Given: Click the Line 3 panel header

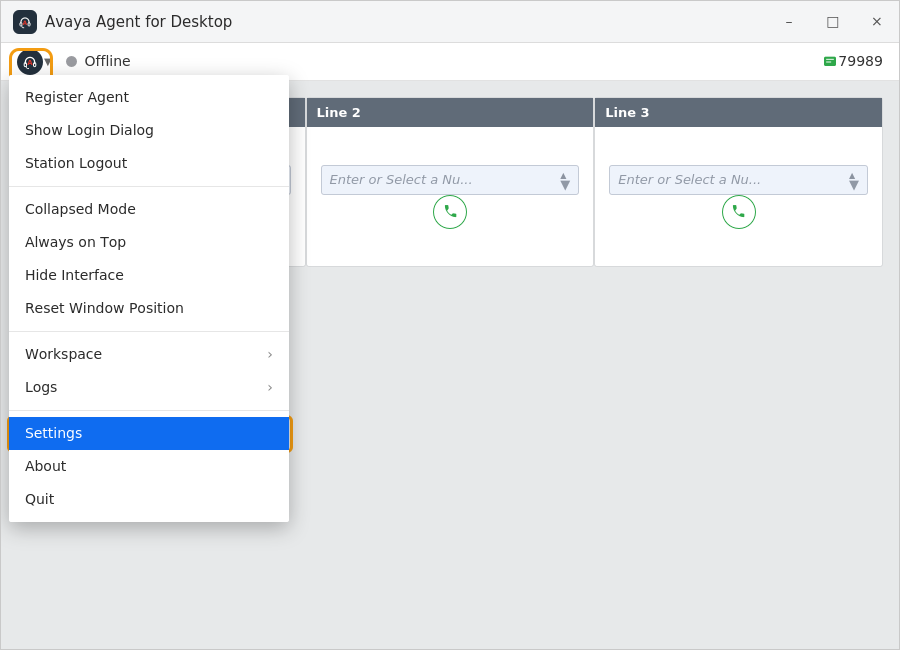Looking at the screenshot, I should [x=738, y=113].
